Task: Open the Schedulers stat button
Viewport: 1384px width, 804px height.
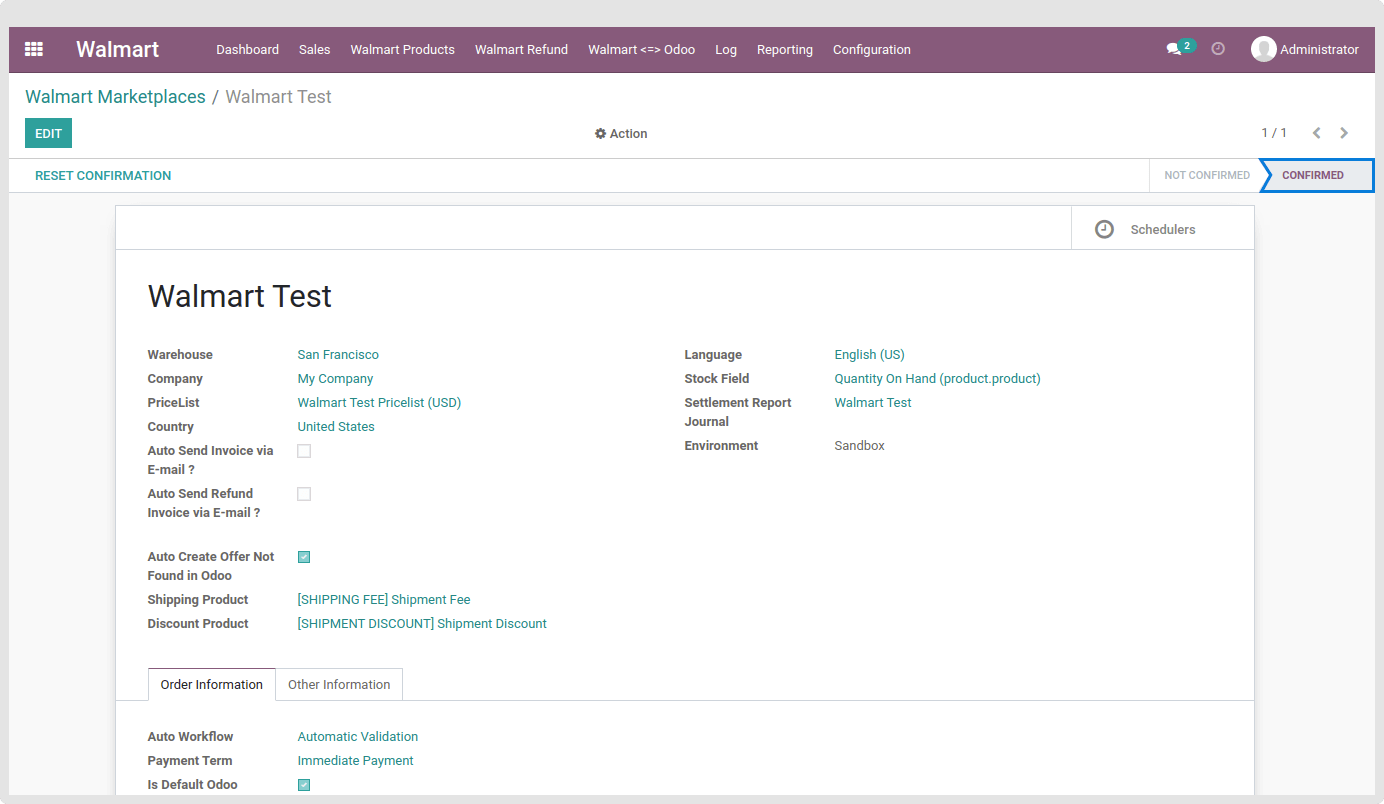Action: tap(1162, 229)
